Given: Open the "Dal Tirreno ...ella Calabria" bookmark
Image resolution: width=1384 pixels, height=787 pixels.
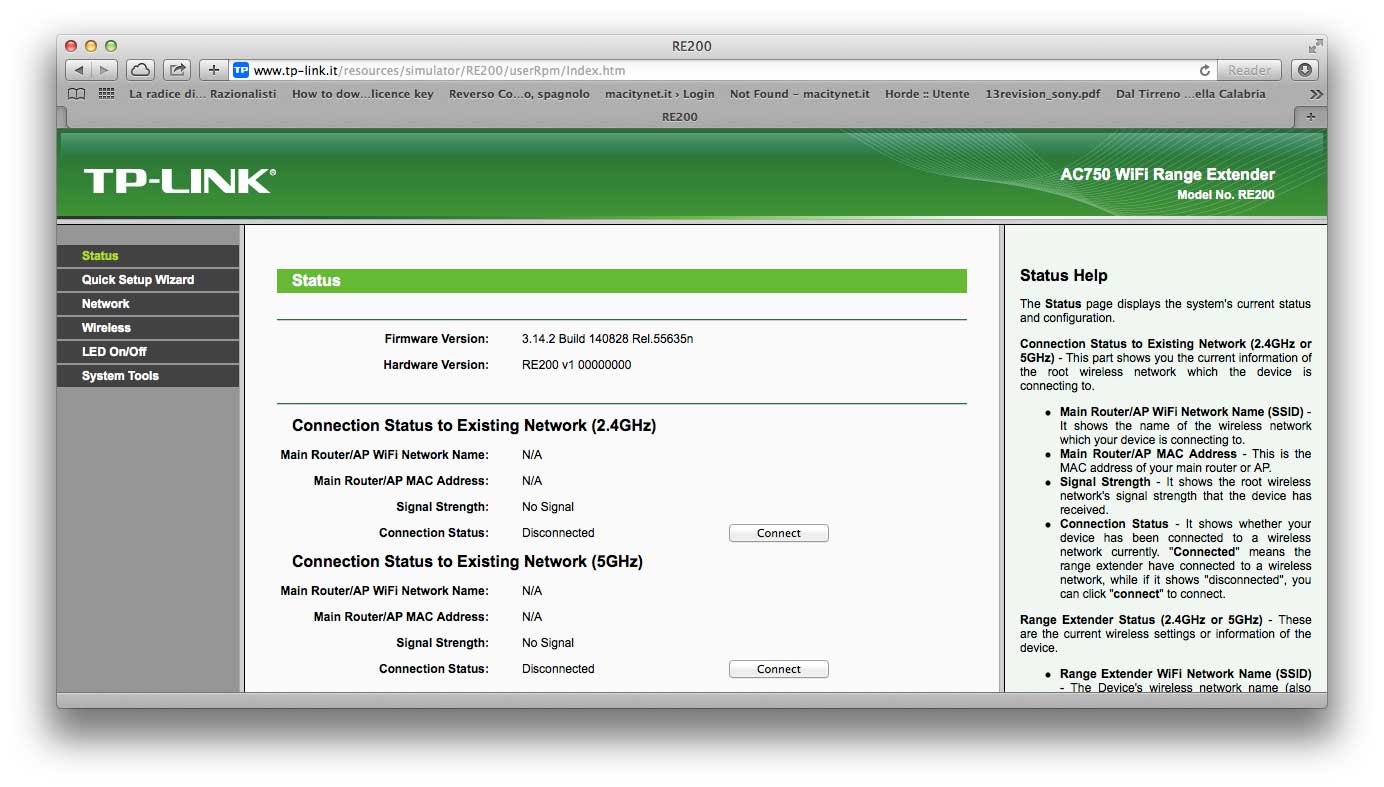Looking at the screenshot, I should click(1190, 94).
